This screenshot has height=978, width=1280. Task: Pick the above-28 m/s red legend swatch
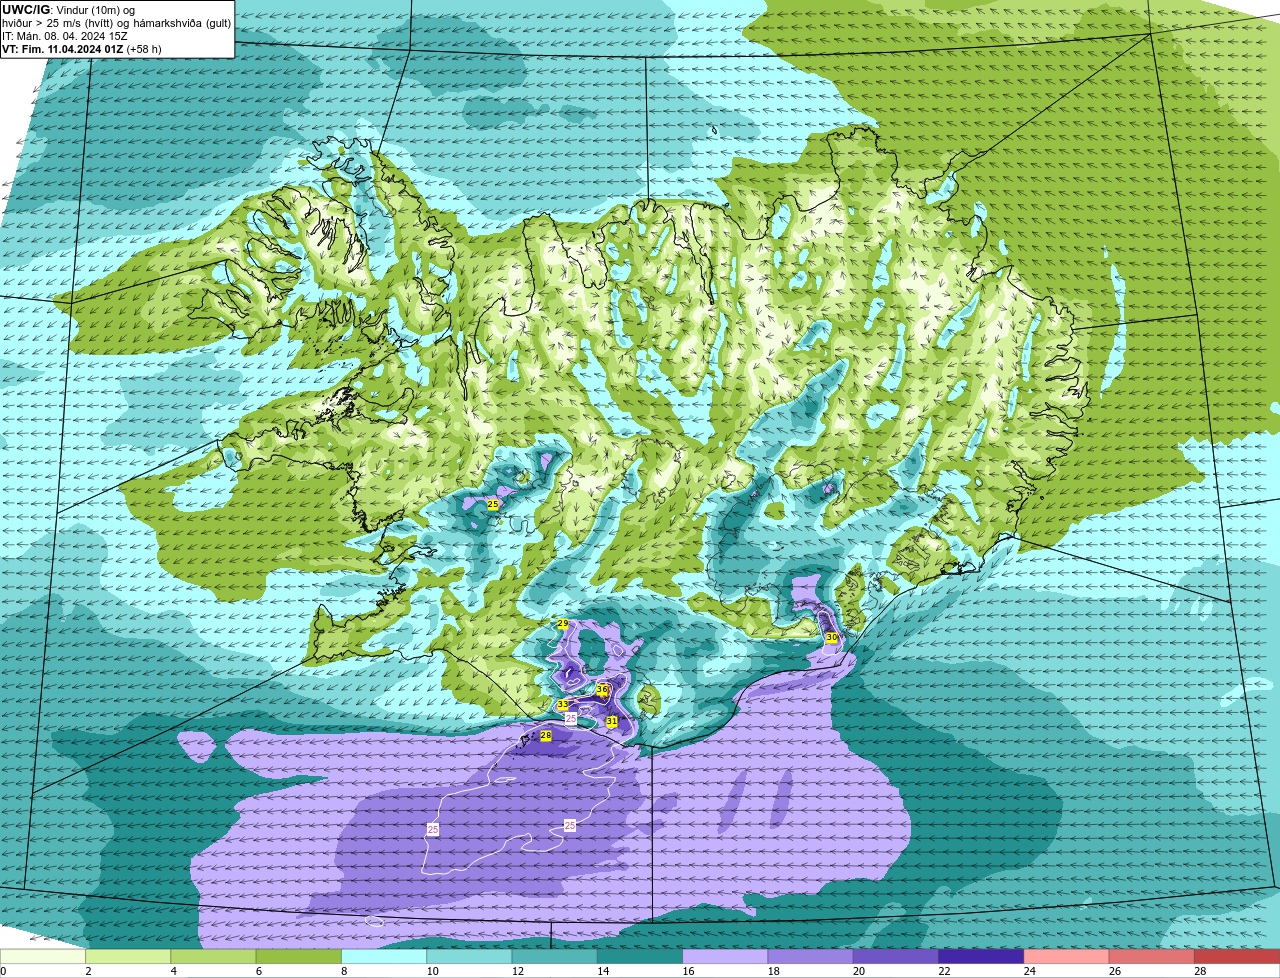tap(1237, 957)
